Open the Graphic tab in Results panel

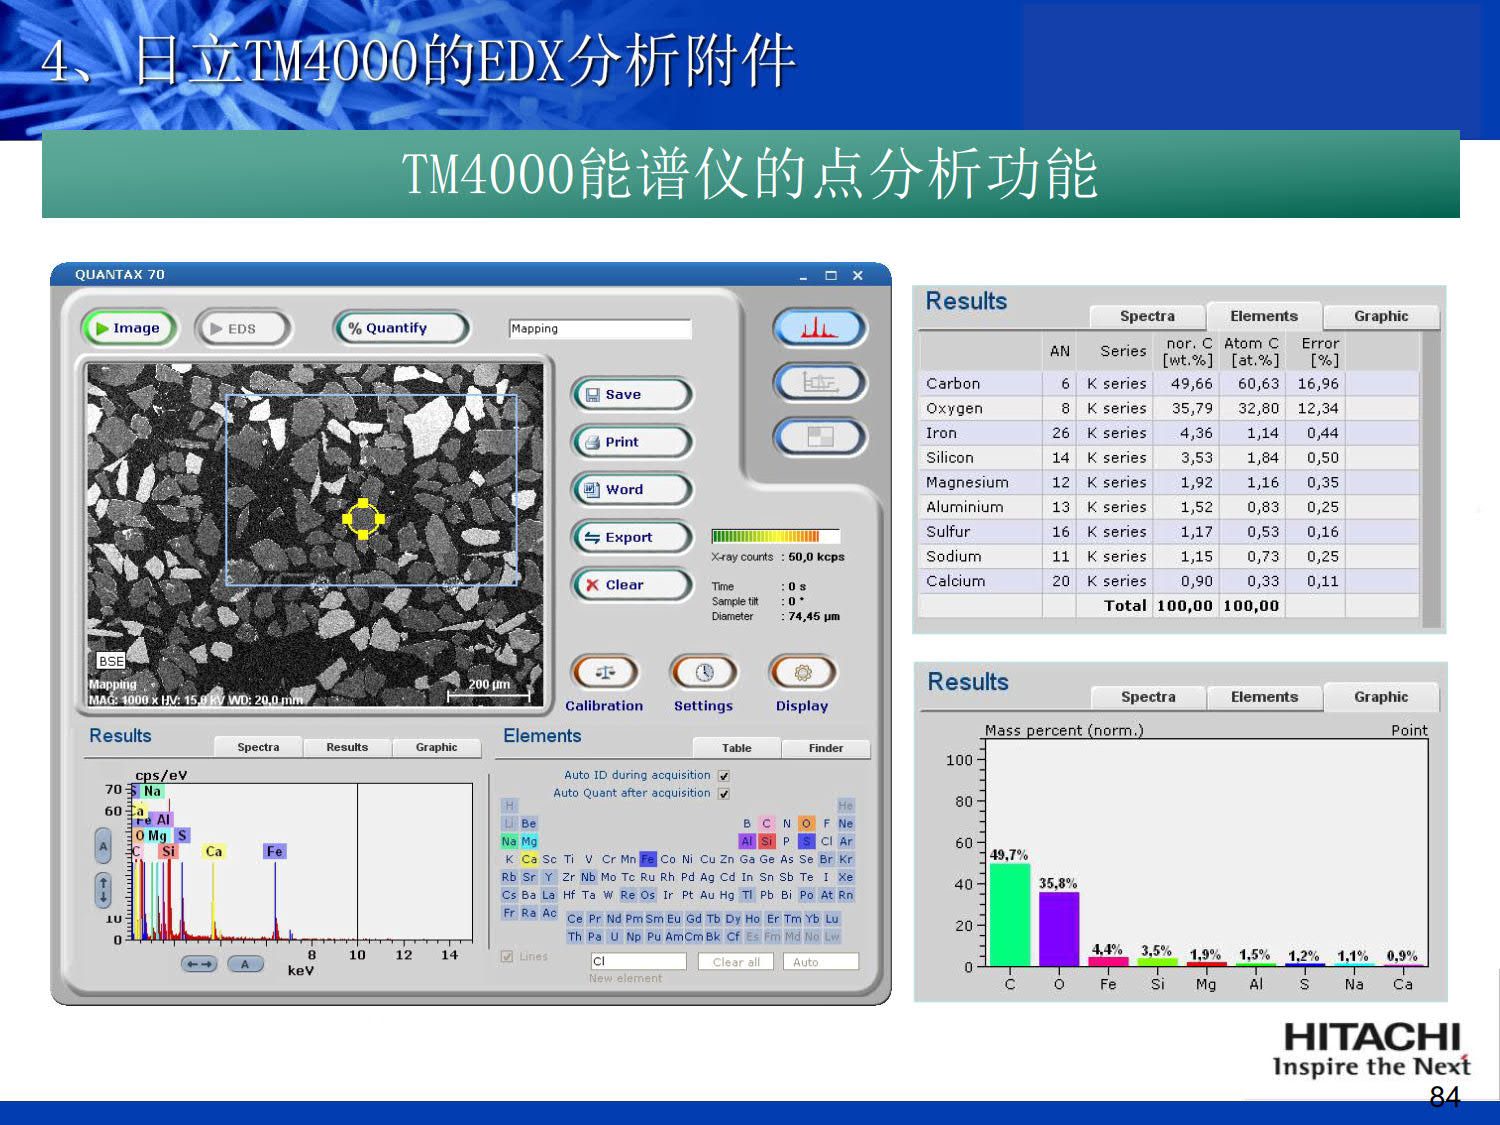click(x=437, y=747)
